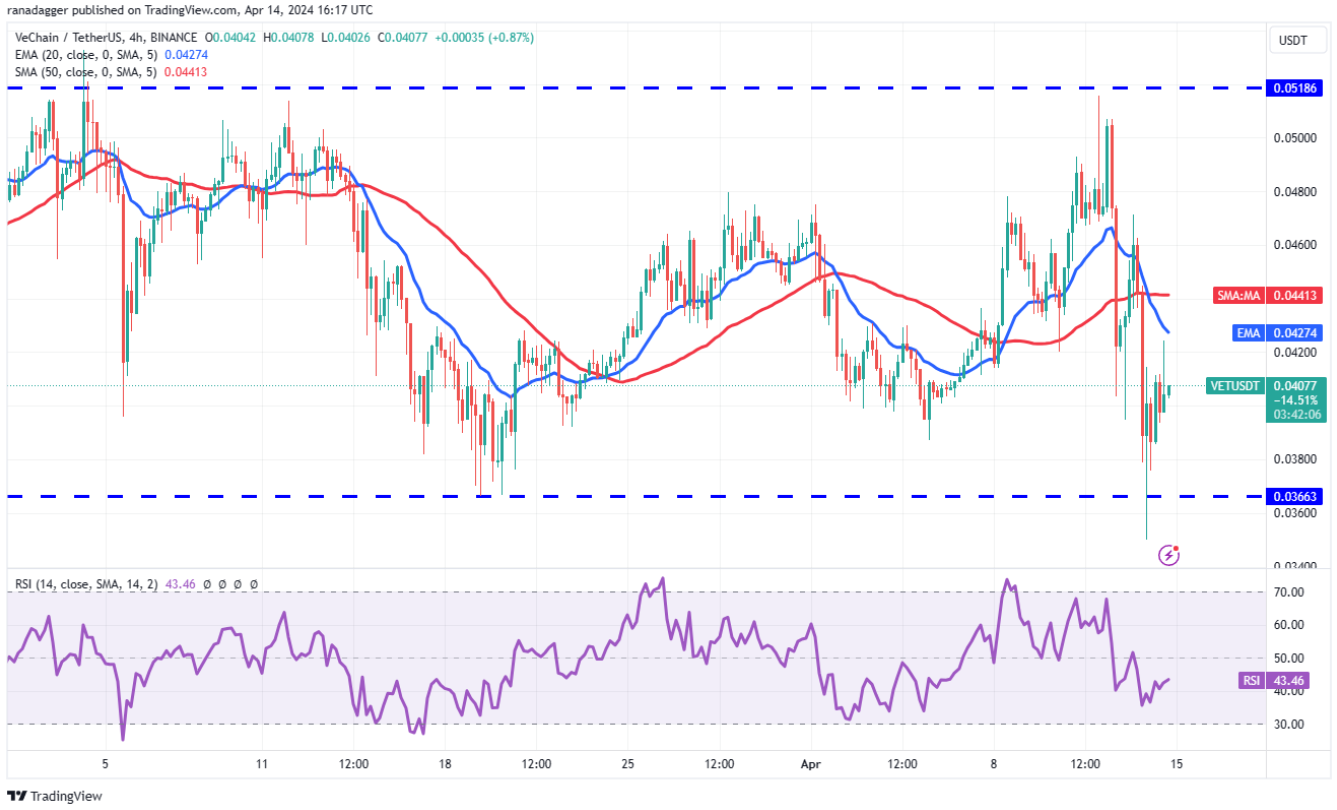Click the TradingView wordmark text at bottom
Image resolution: width=1337 pixels, height=810 pixels.
click(66, 796)
